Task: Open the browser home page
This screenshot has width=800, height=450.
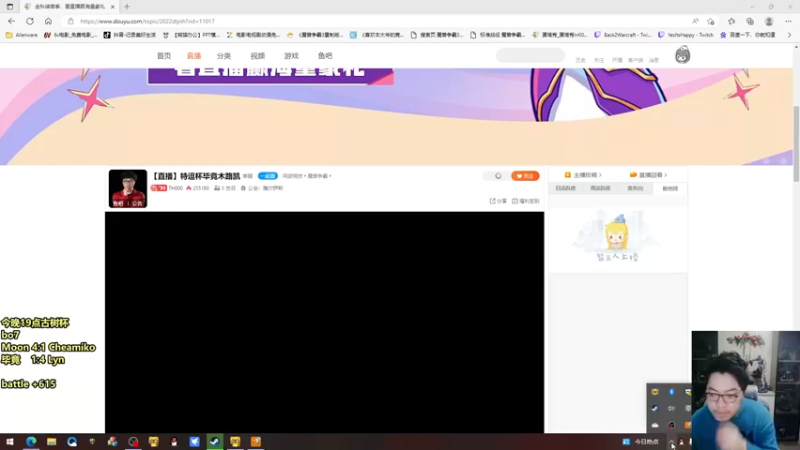Action: coord(48,21)
